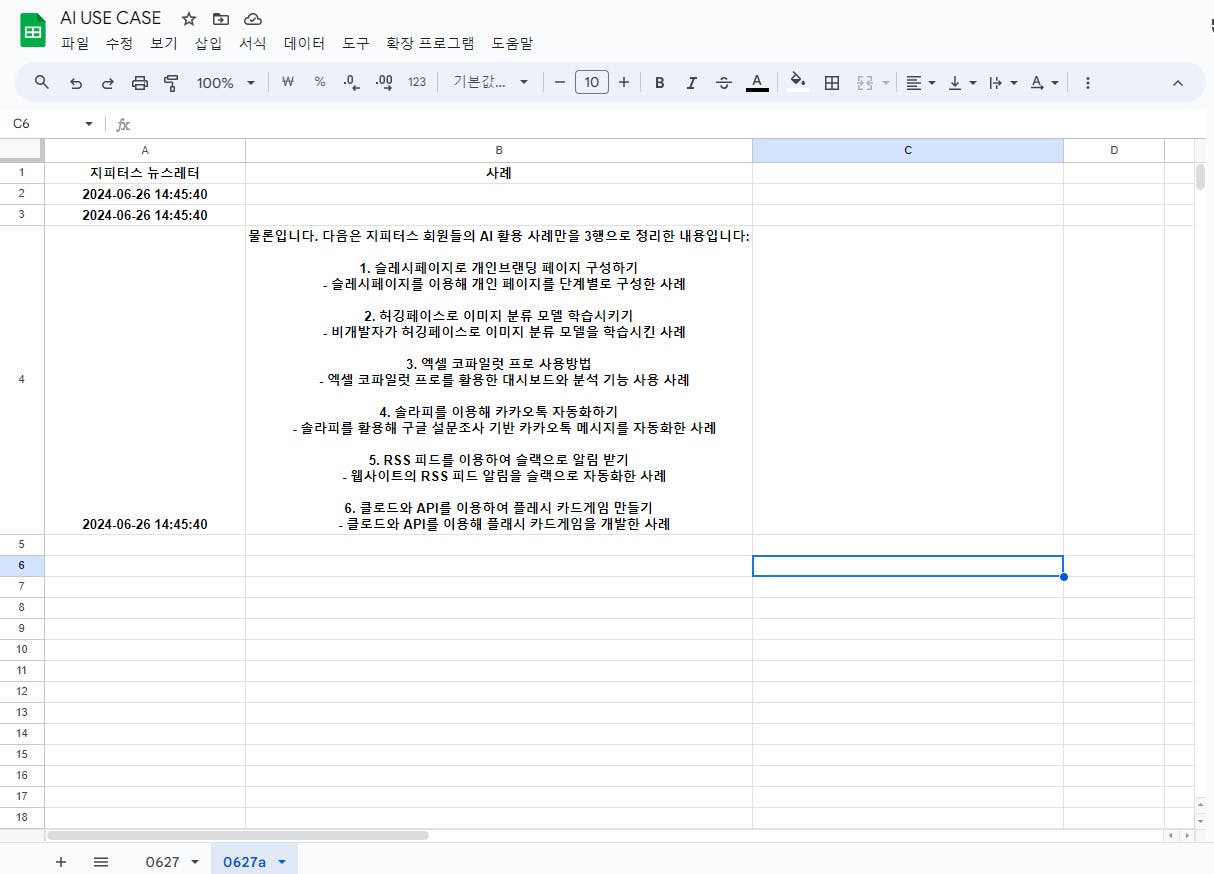Viewport: 1214px width, 874px height.
Task: Open the font family dropdown 기본값
Action: tap(490, 82)
